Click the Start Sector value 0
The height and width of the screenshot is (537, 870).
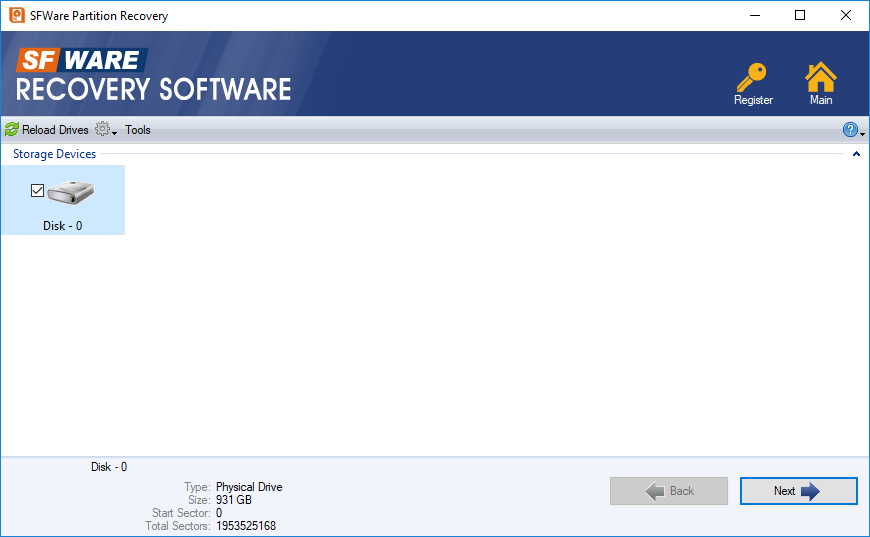point(219,513)
